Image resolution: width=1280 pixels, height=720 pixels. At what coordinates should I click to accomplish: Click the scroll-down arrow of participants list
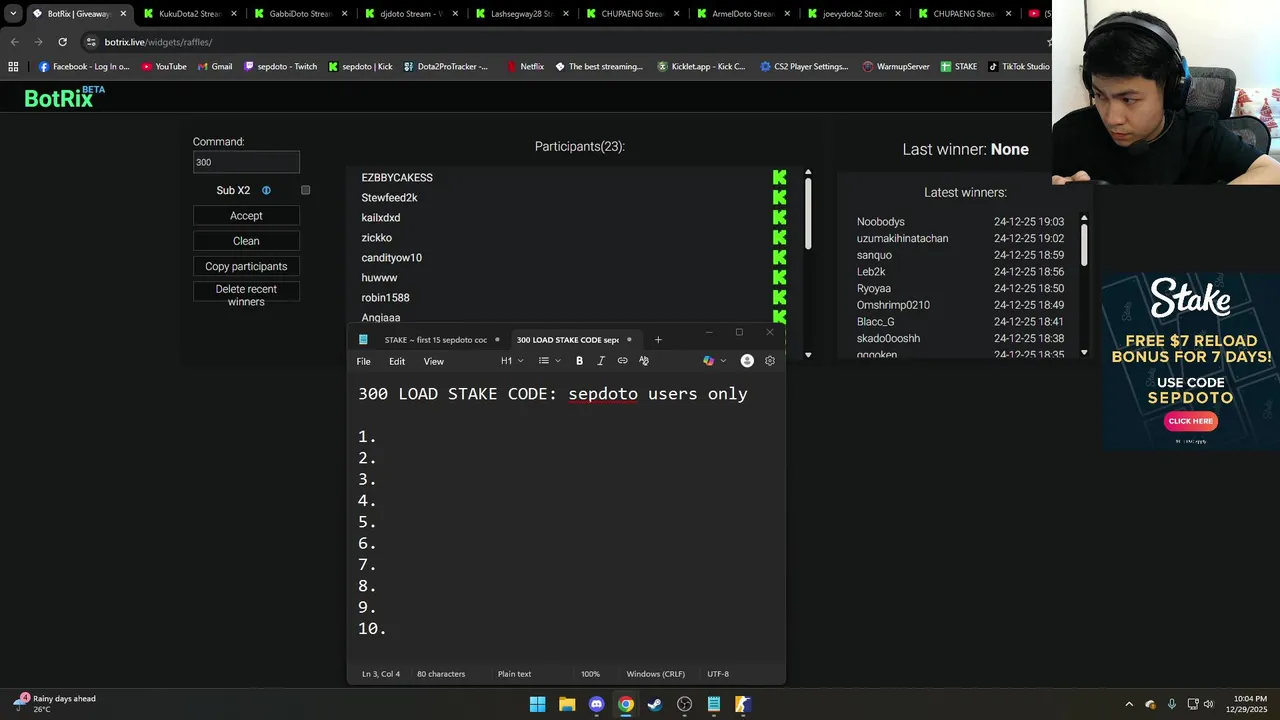pyautogui.click(x=808, y=354)
